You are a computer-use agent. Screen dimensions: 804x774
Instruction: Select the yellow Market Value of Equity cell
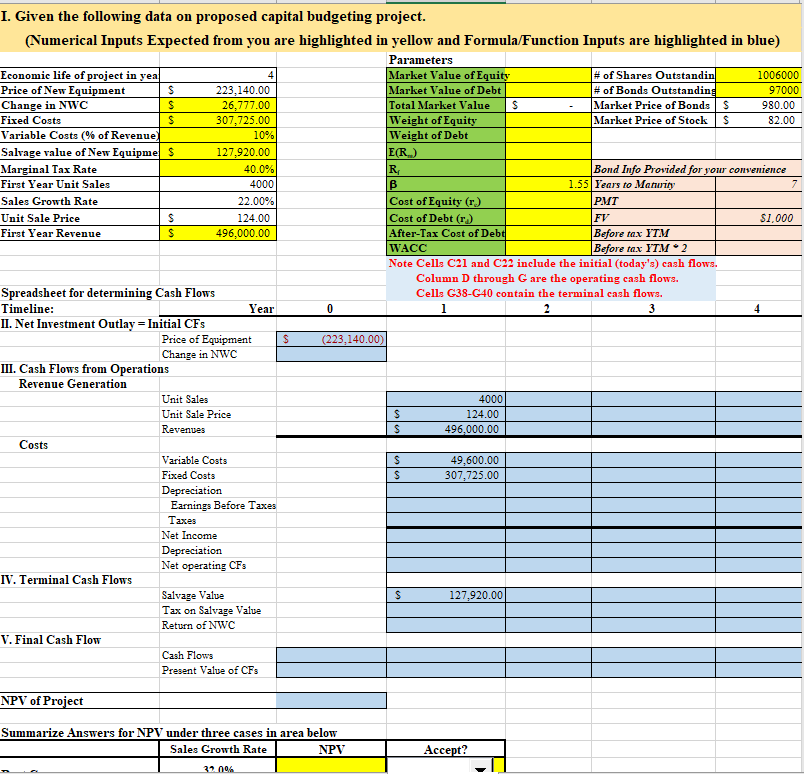(548, 75)
